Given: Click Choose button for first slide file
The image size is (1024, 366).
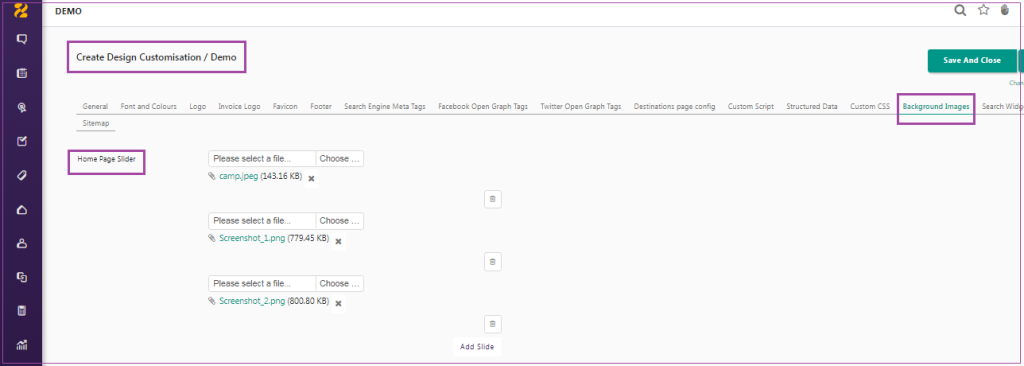Looking at the screenshot, I should 340,159.
